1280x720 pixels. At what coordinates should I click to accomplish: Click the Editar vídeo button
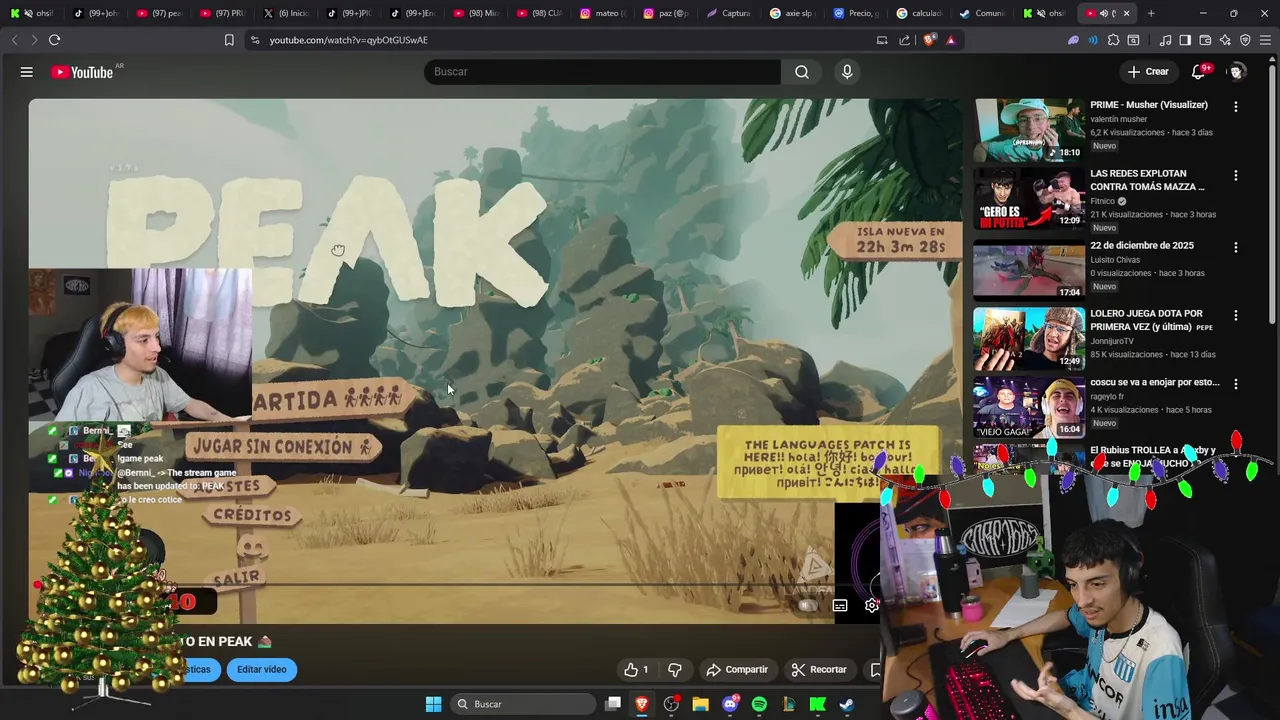pyautogui.click(x=261, y=670)
